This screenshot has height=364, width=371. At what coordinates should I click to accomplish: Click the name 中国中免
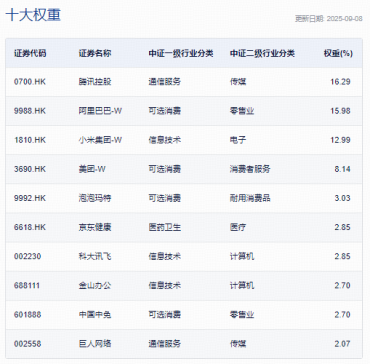point(95,315)
